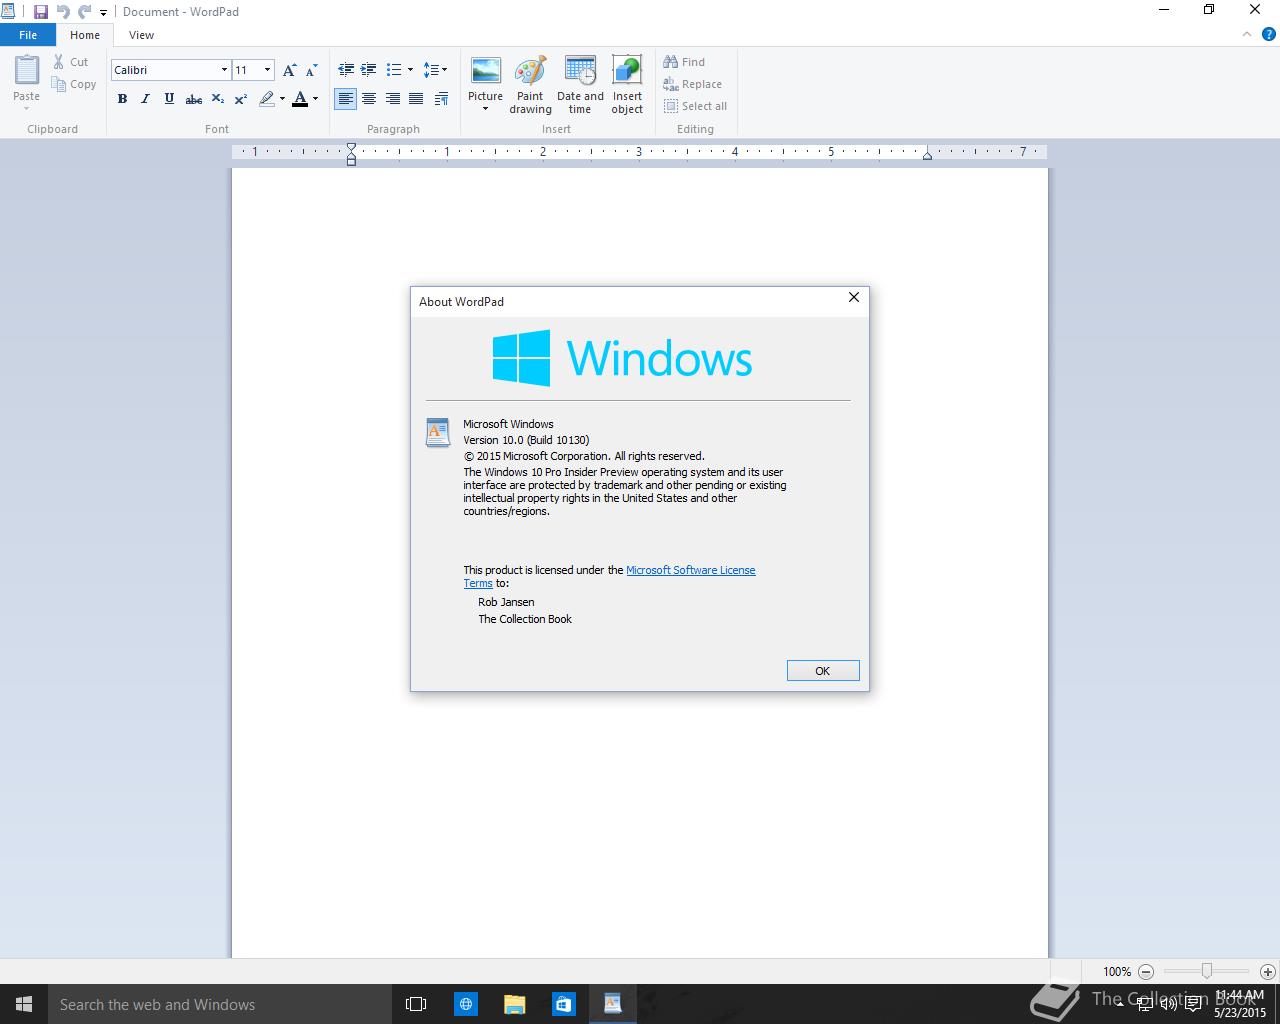
Task: Open Find from the Editing group
Action: pos(684,62)
